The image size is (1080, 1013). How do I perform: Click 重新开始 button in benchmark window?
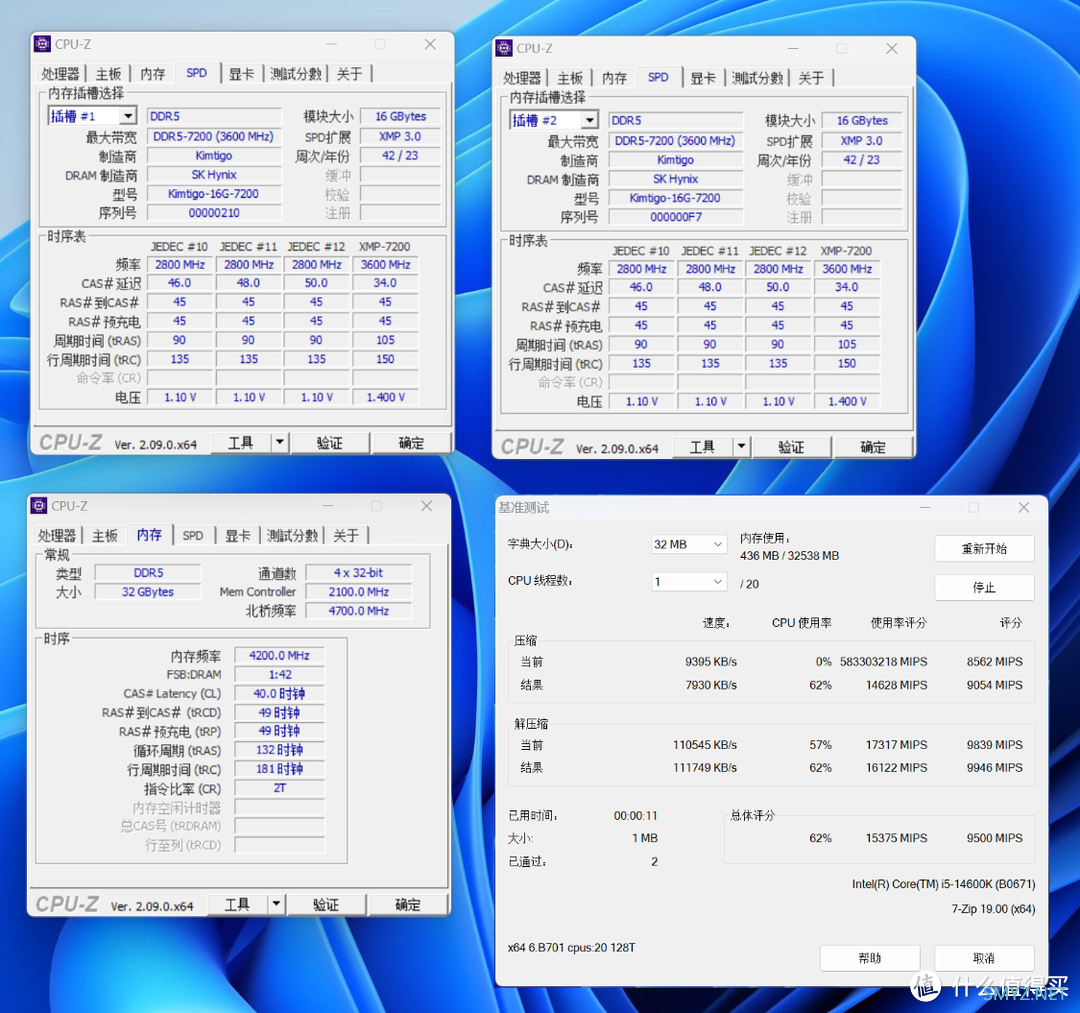click(984, 548)
